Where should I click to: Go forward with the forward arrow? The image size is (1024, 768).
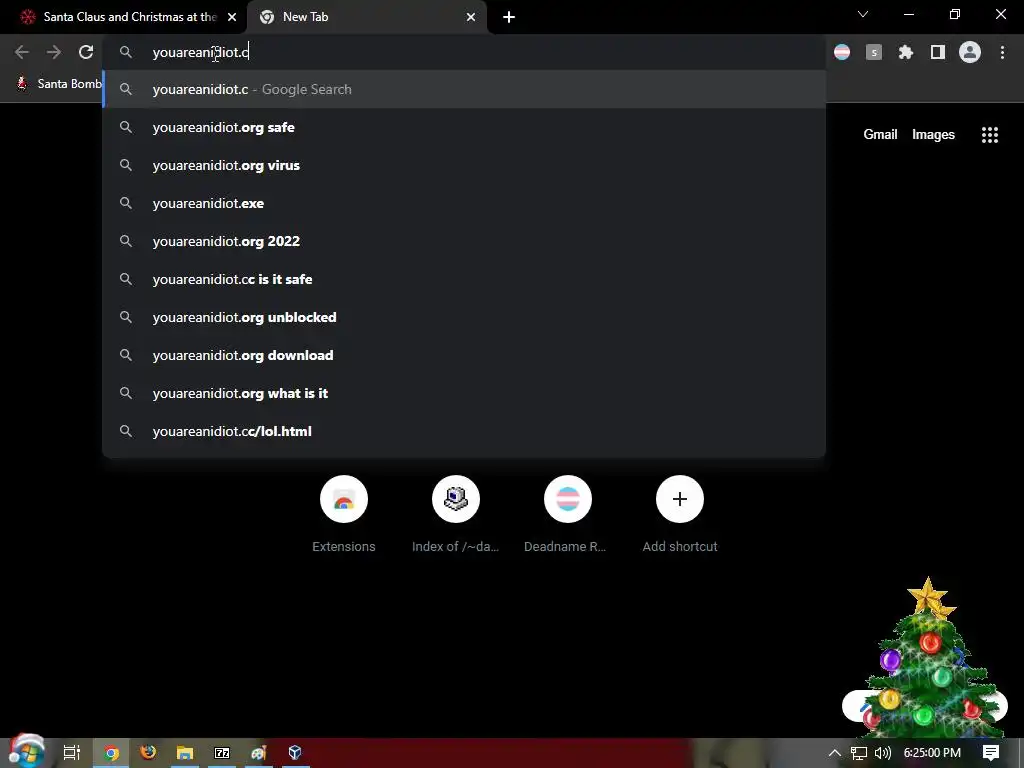tap(54, 52)
